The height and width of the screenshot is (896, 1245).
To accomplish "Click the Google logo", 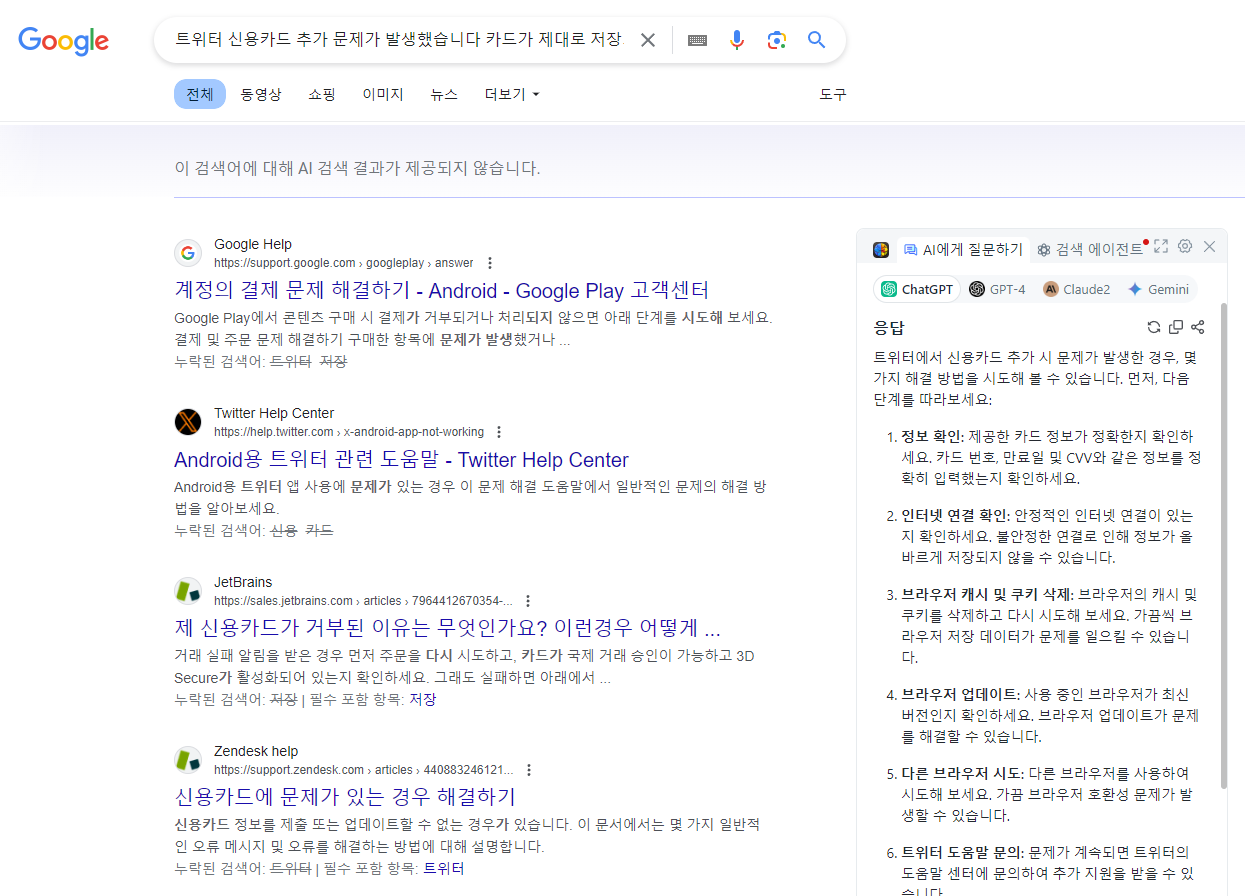I will click(x=64, y=40).
